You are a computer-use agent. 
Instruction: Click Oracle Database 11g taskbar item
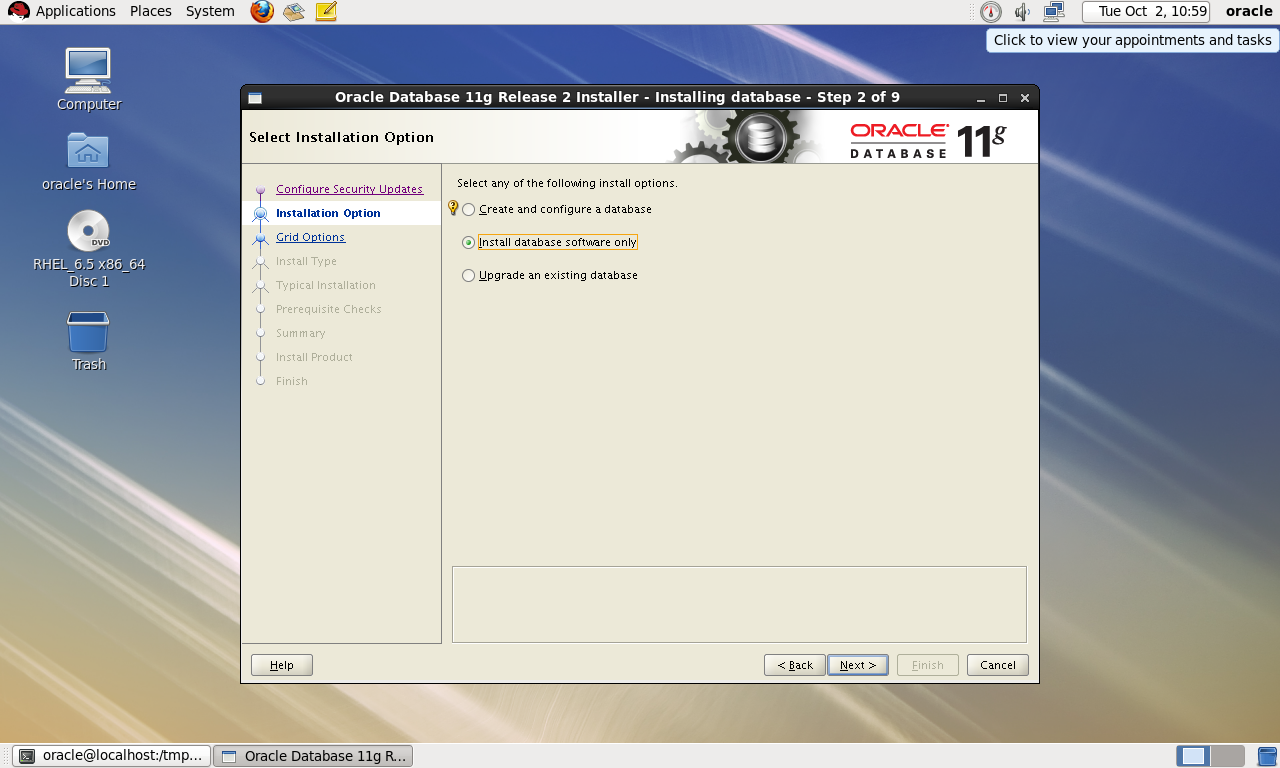click(x=313, y=756)
